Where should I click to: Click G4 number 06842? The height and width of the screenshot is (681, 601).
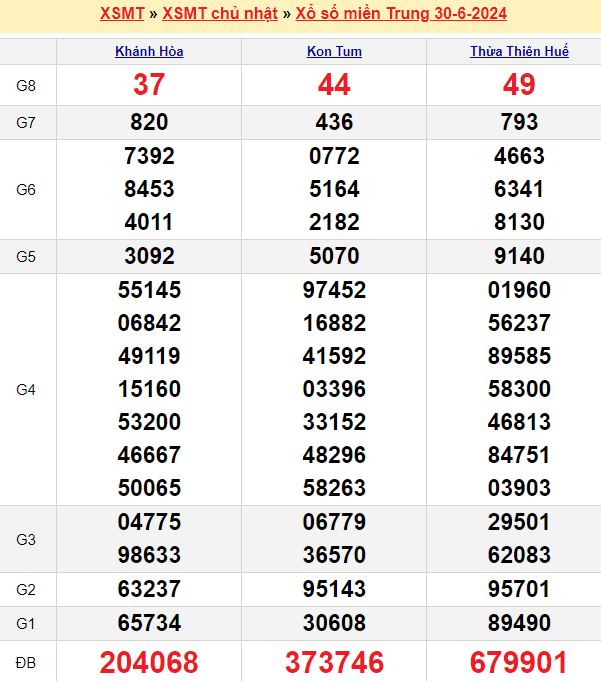pyautogui.click(x=149, y=323)
